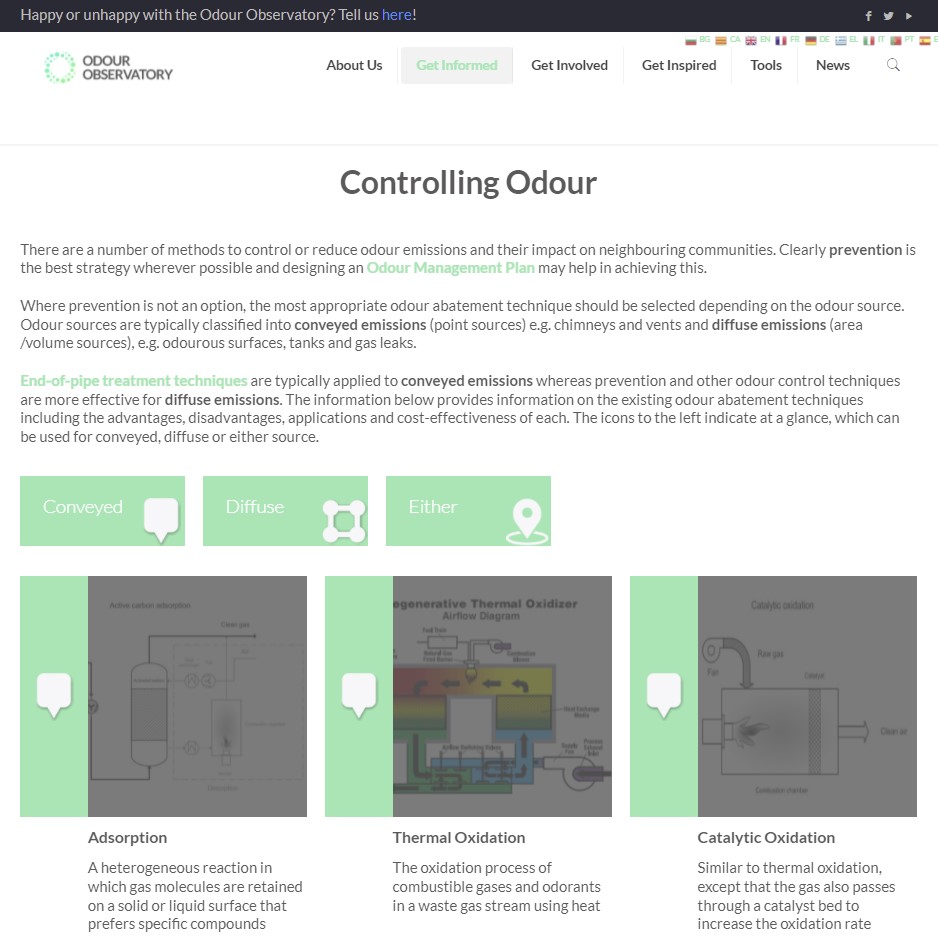Follow the Odour Management Plan link
The width and height of the screenshot is (938, 939).
[450, 268]
